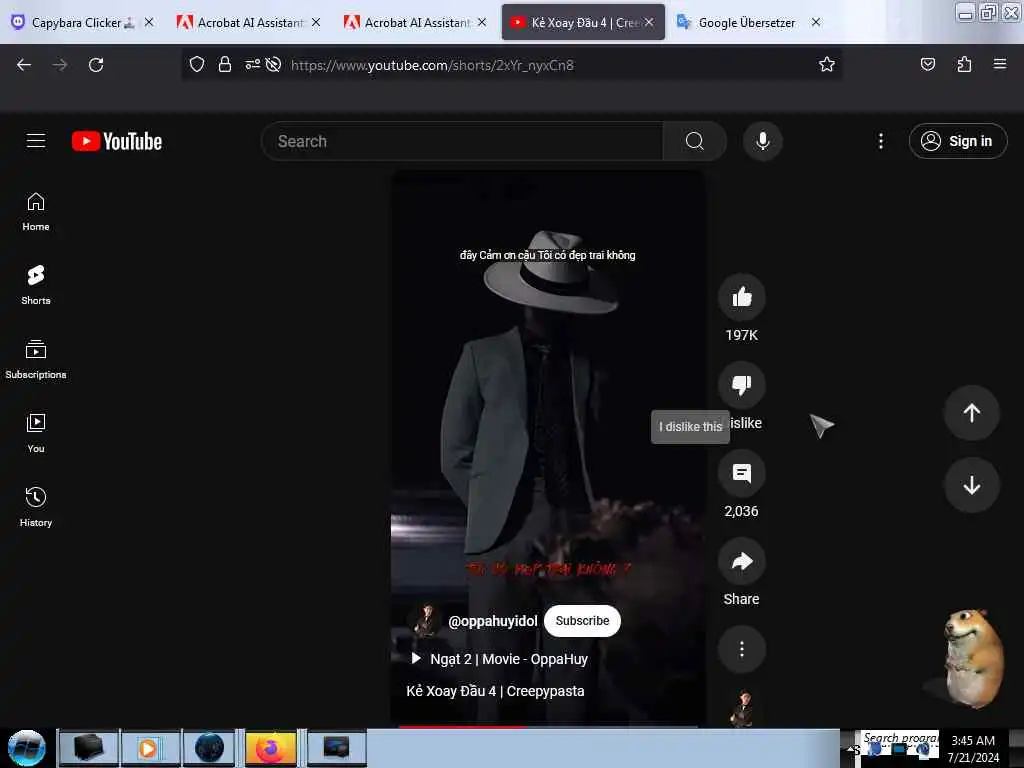
Task: Go to previous short with up arrow
Action: pos(971,413)
